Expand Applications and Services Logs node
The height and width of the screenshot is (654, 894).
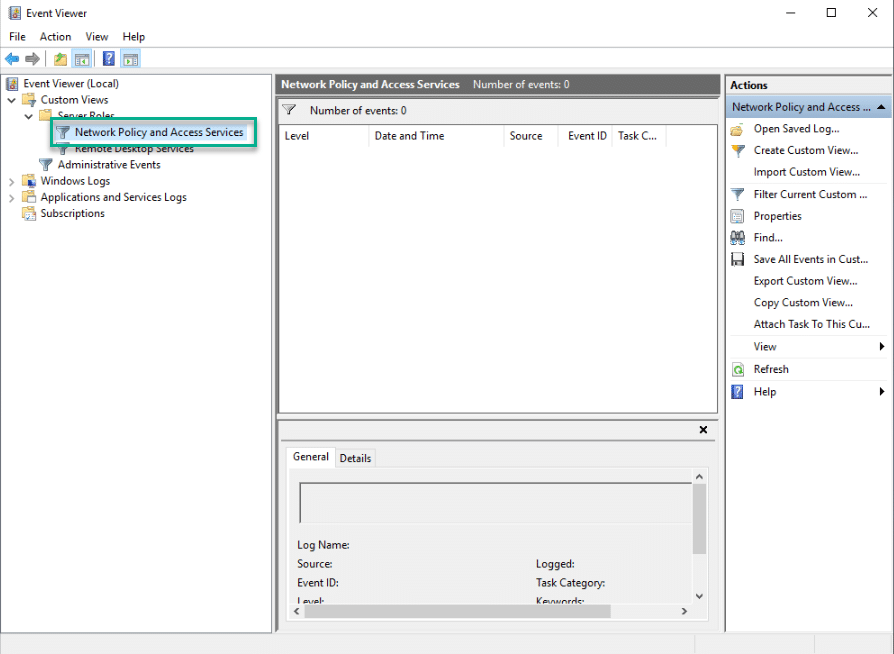pyautogui.click(x=11, y=198)
